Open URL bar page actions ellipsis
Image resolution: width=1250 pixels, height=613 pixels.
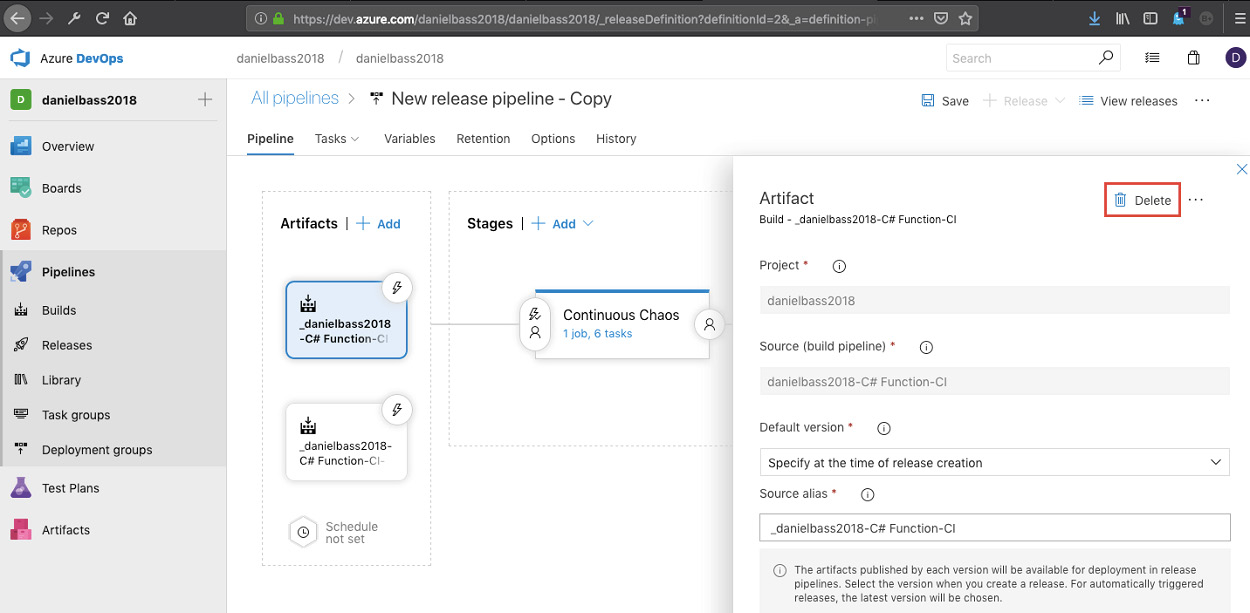coord(916,18)
